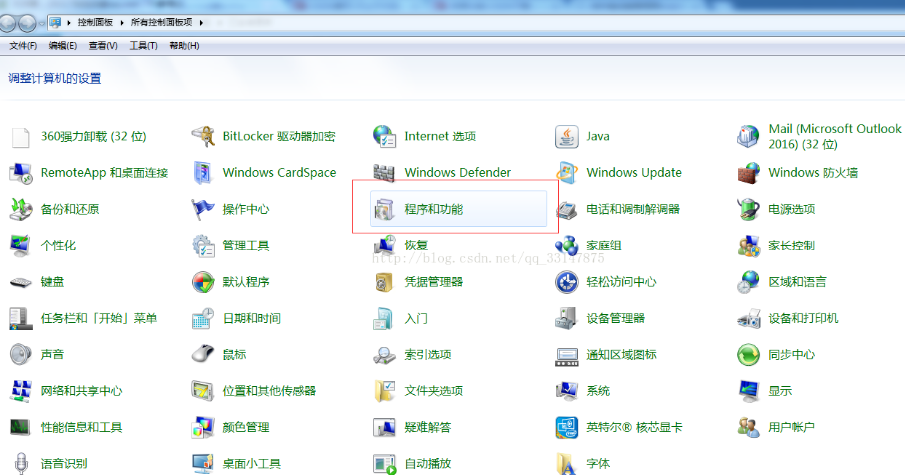Click the 家长控制 icon
Viewport: 905px width, 475px height.
749,246
